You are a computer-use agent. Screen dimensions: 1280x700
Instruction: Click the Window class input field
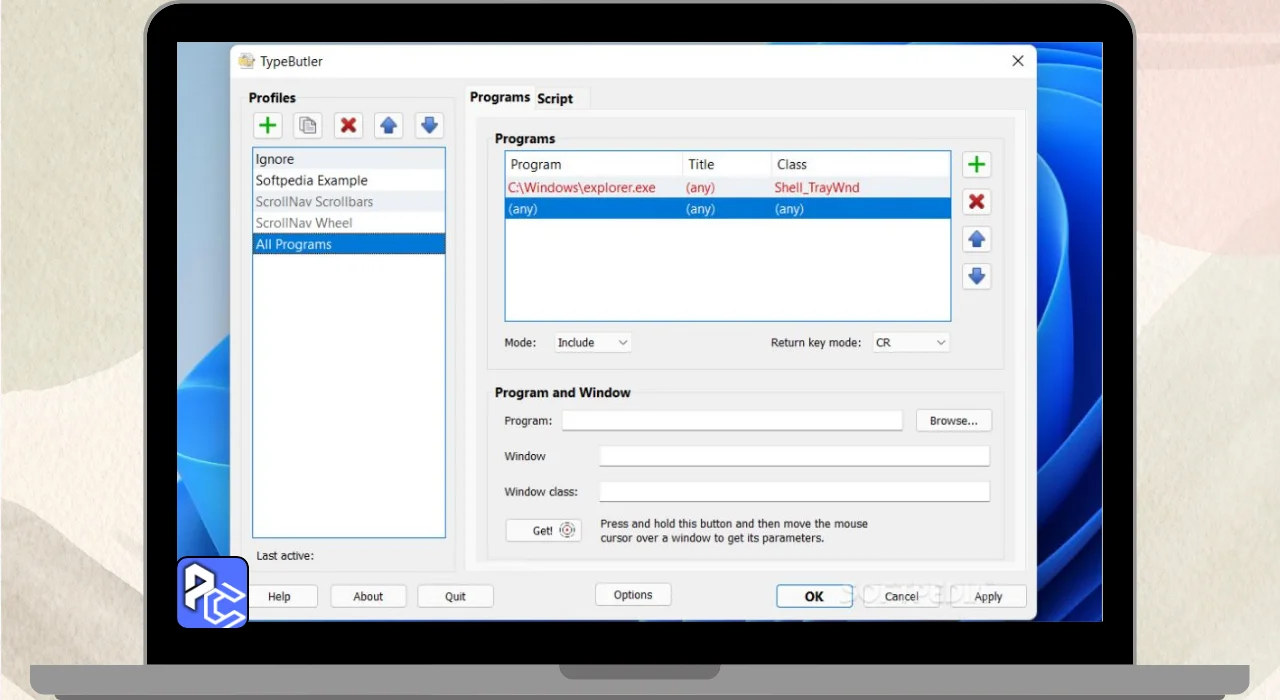(794, 492)
